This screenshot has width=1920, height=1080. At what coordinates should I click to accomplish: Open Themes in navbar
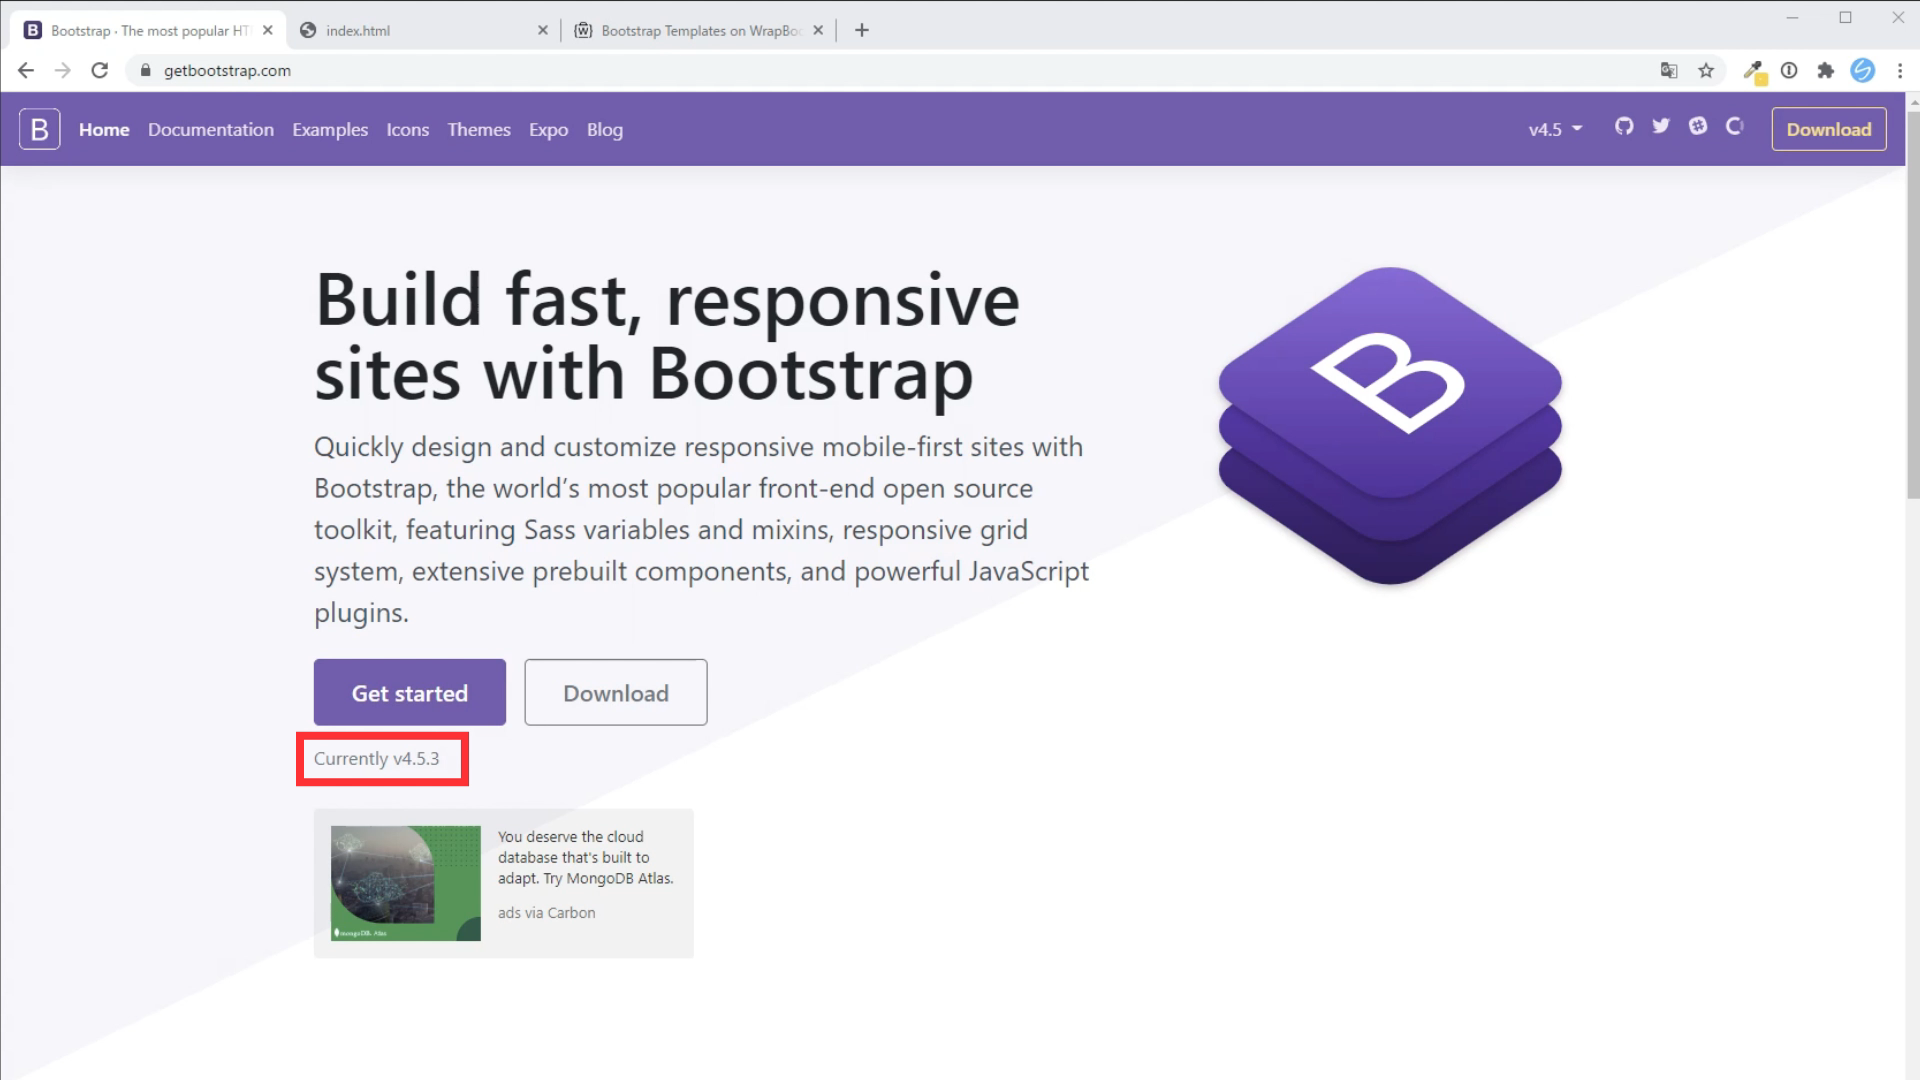(x=479, y=129)
